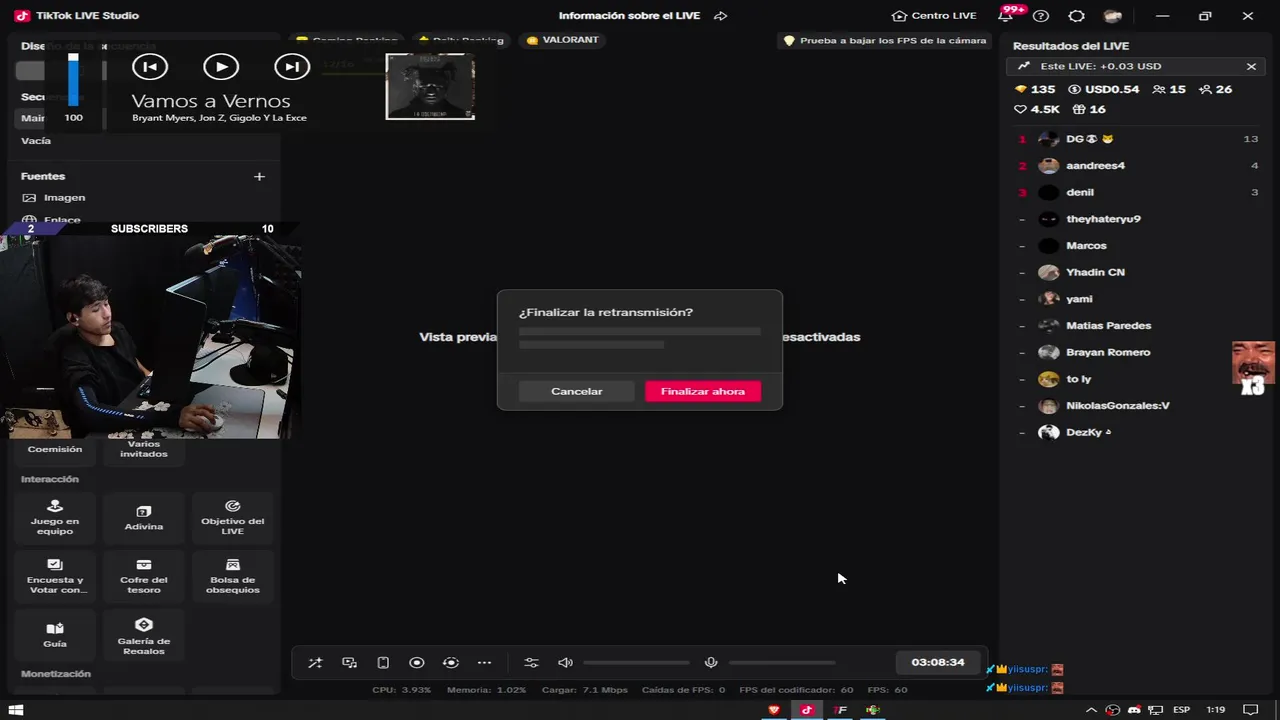Select viewer to ly
1280x720 pixels.
point(1138,379)
